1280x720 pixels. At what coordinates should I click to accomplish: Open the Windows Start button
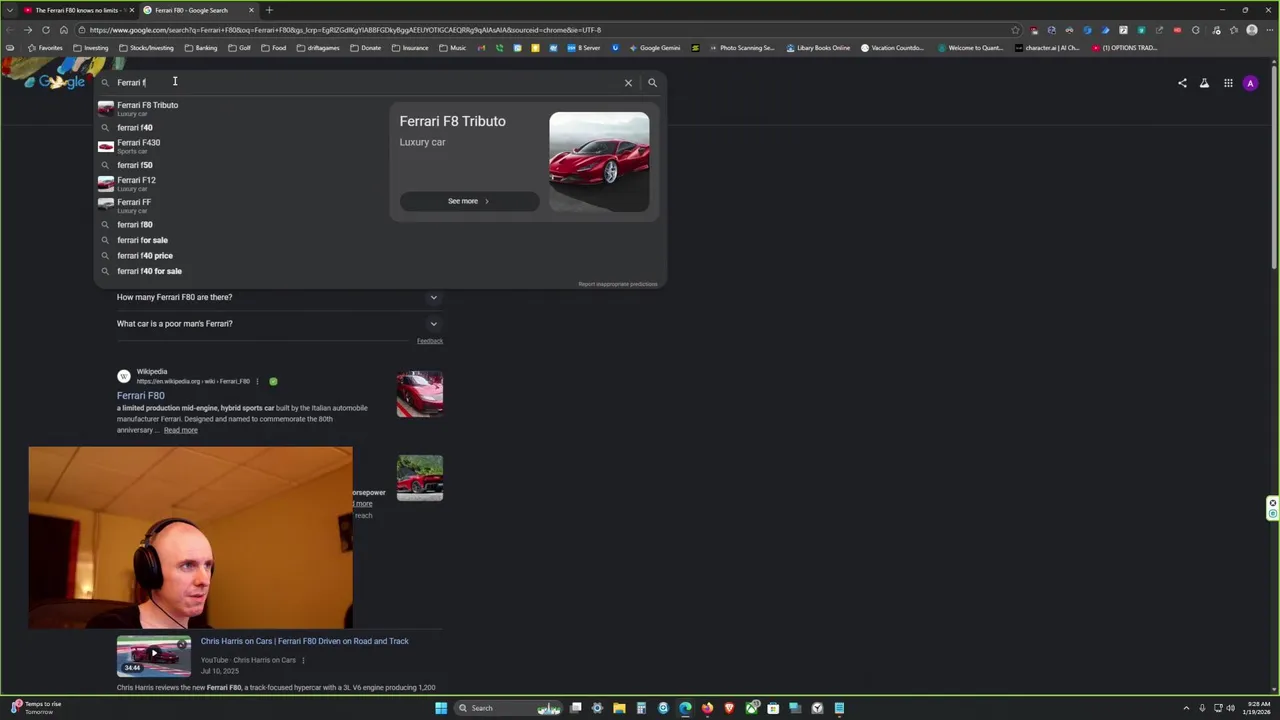[x=440, y=708]
